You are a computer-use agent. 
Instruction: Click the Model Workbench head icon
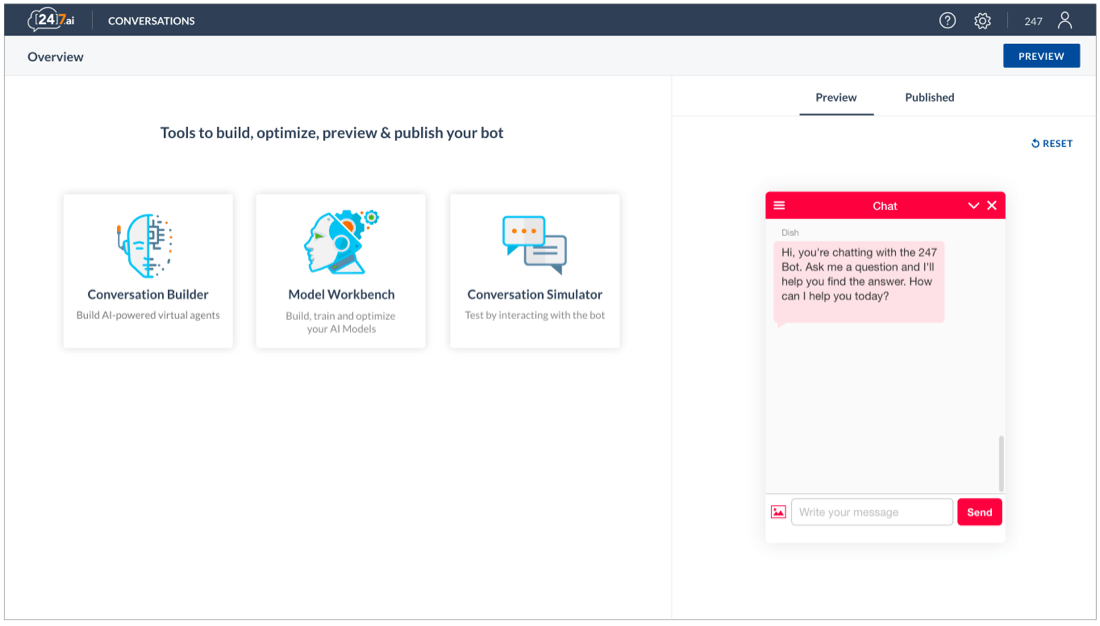[341, 242]
